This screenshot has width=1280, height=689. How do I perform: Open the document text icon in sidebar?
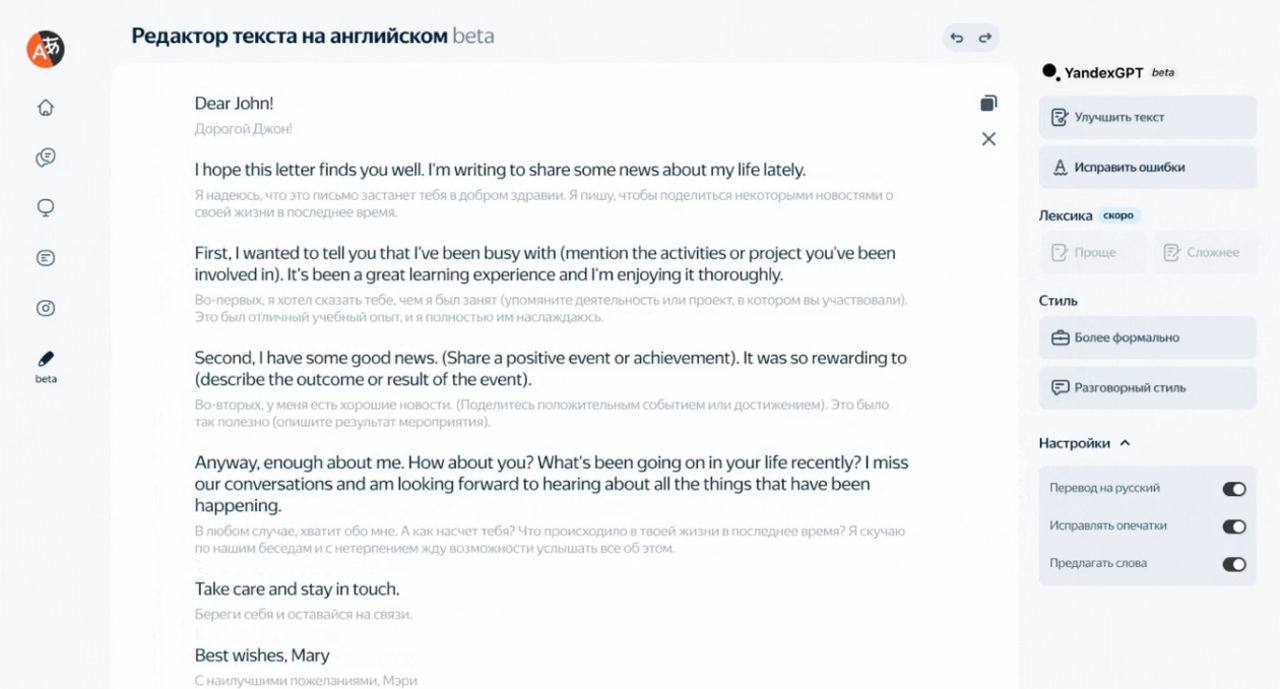[45, 258]
